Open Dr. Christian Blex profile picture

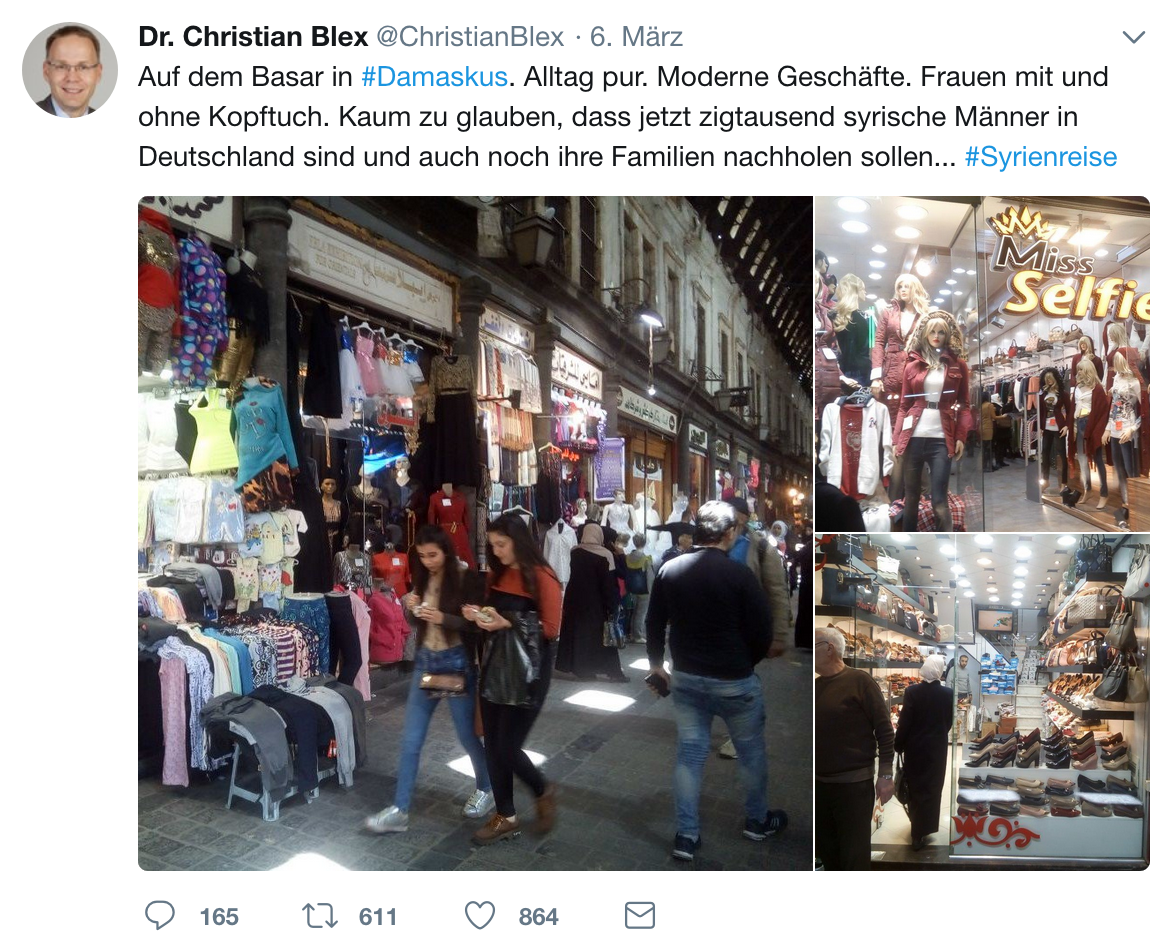point(69,69)
